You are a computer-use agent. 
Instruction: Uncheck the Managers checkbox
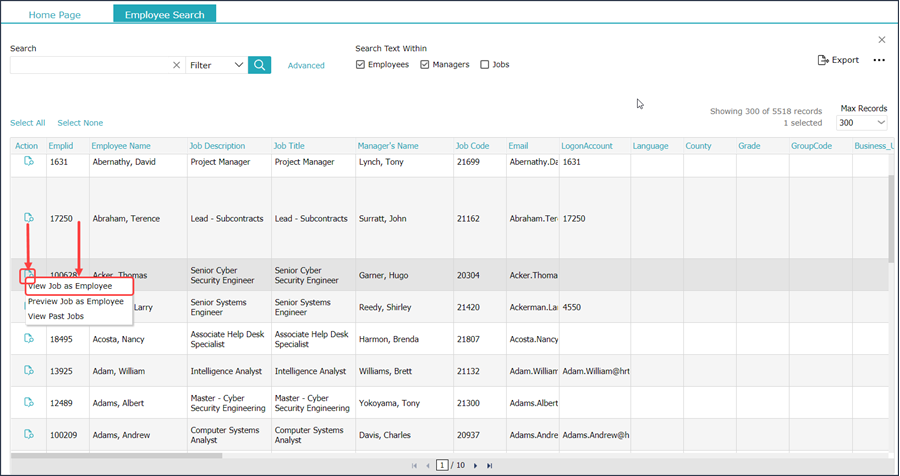[425, 65]
